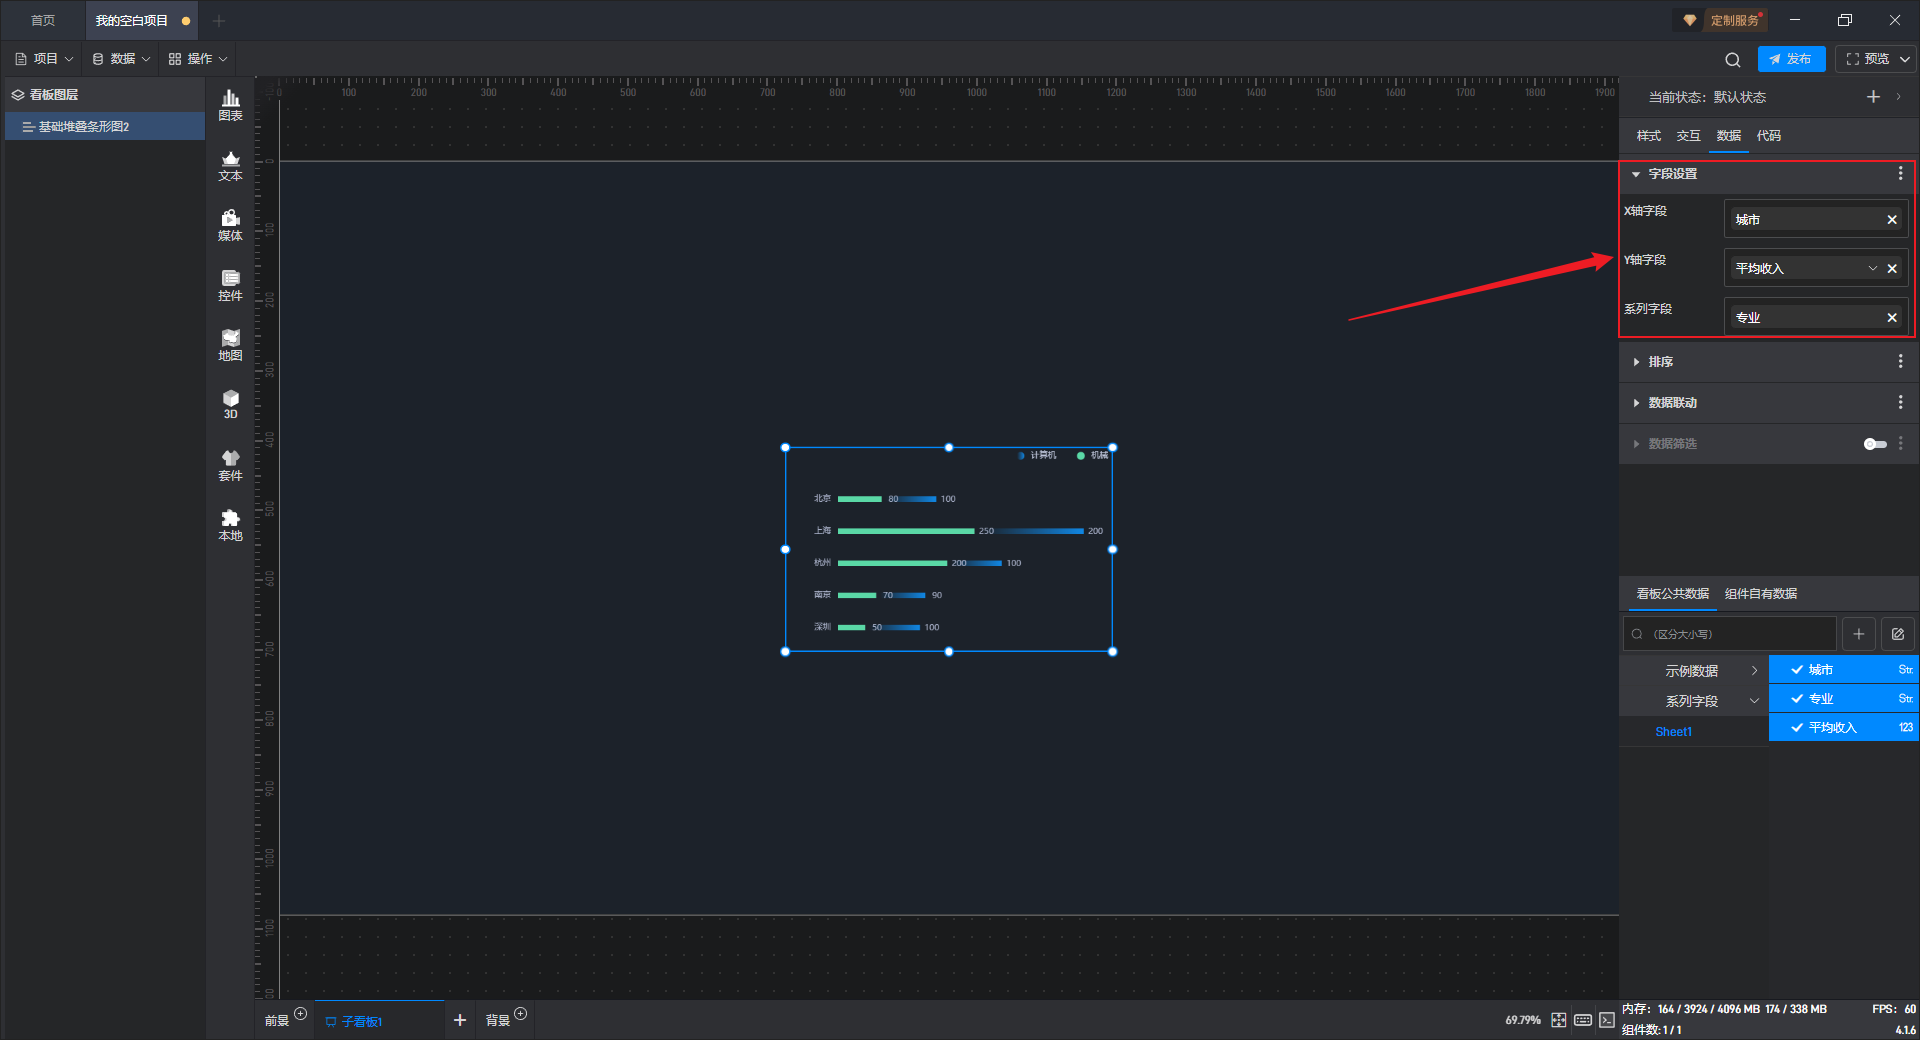Add a new sub-board with plus
Image resolution: width=1920 pixels, height=1040 pixels.
click(460, 1020)
